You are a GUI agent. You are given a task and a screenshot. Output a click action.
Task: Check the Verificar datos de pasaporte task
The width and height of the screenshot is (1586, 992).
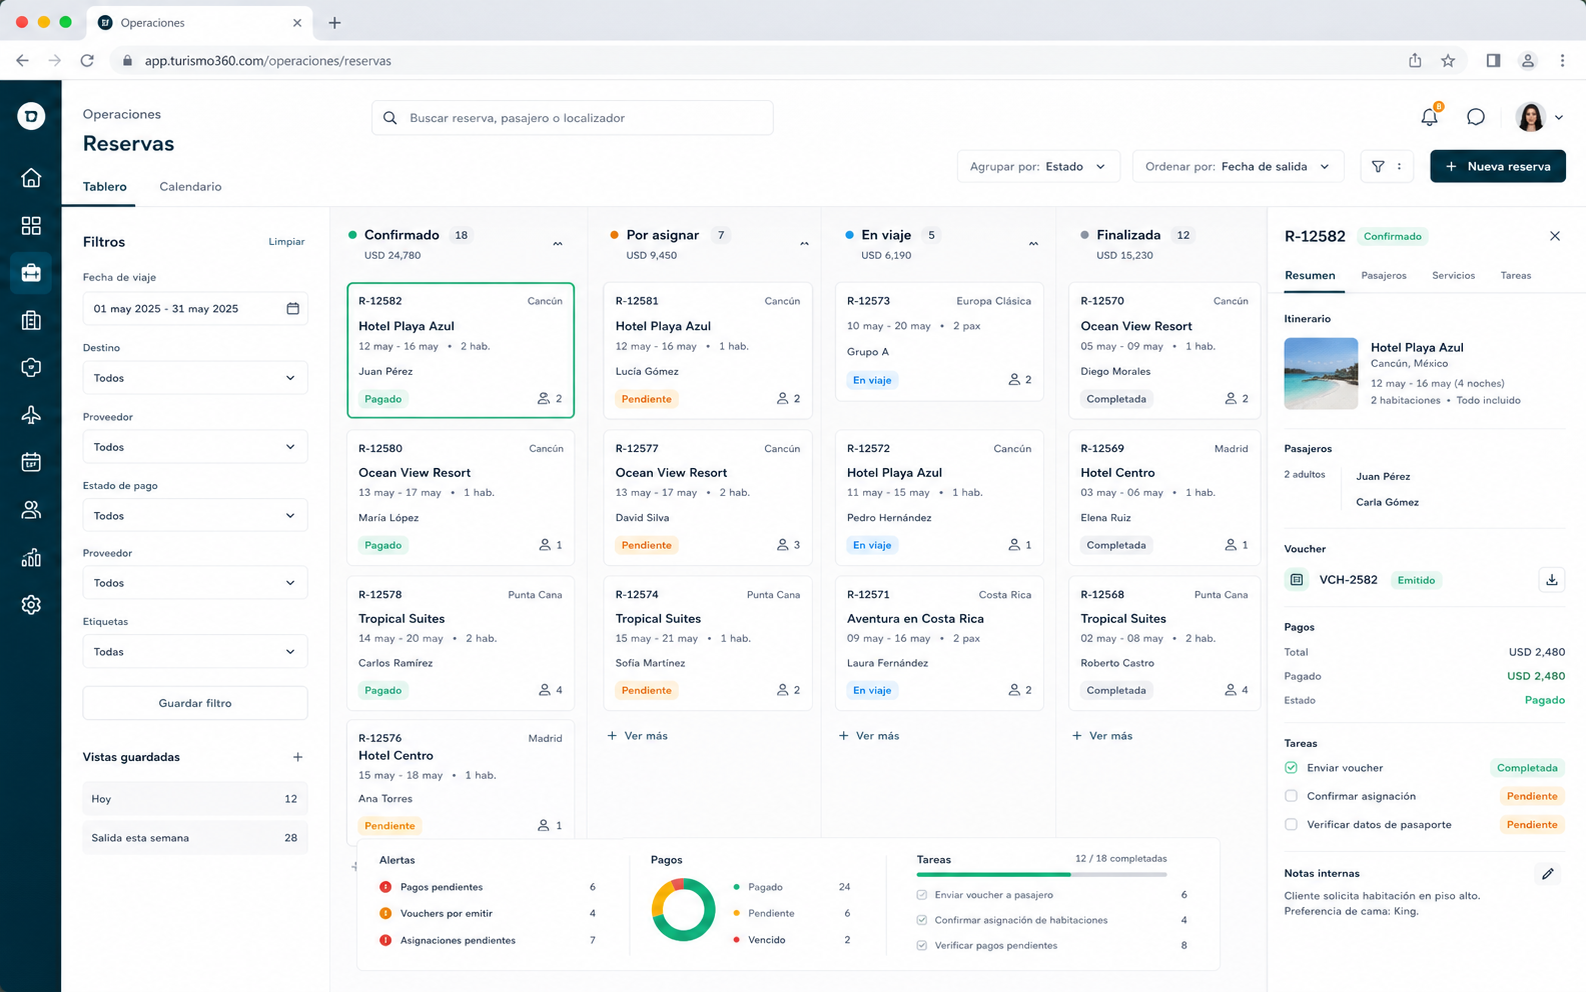coord(1291,825)
